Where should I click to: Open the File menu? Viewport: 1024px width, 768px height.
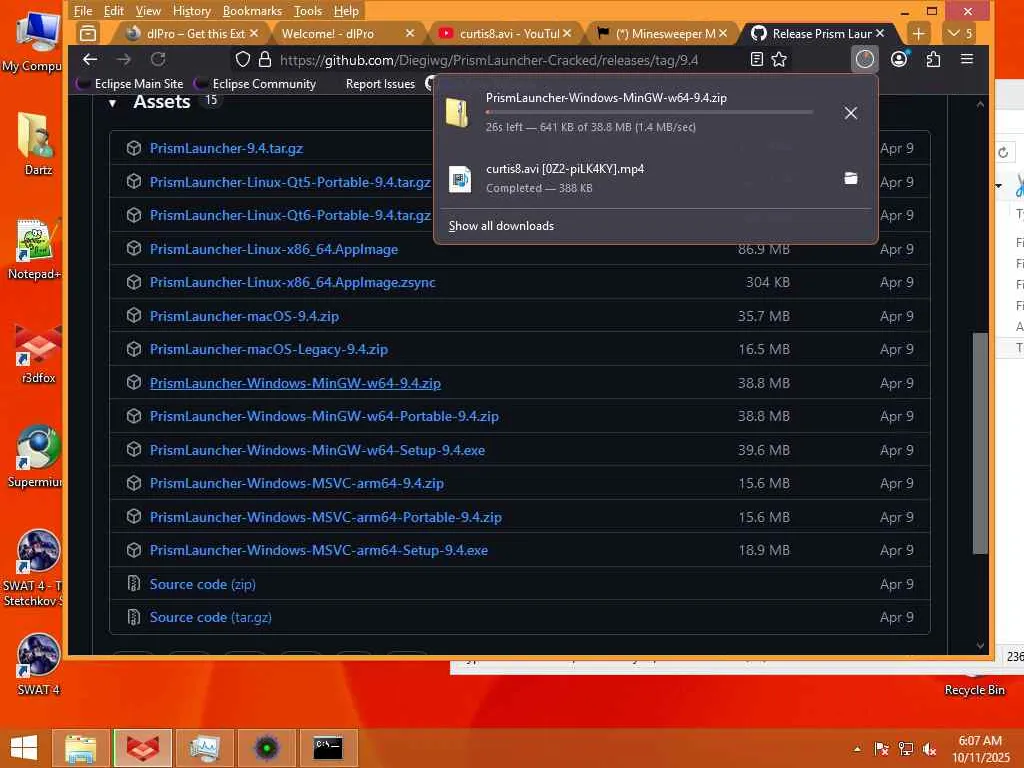[x=82, y=10]
